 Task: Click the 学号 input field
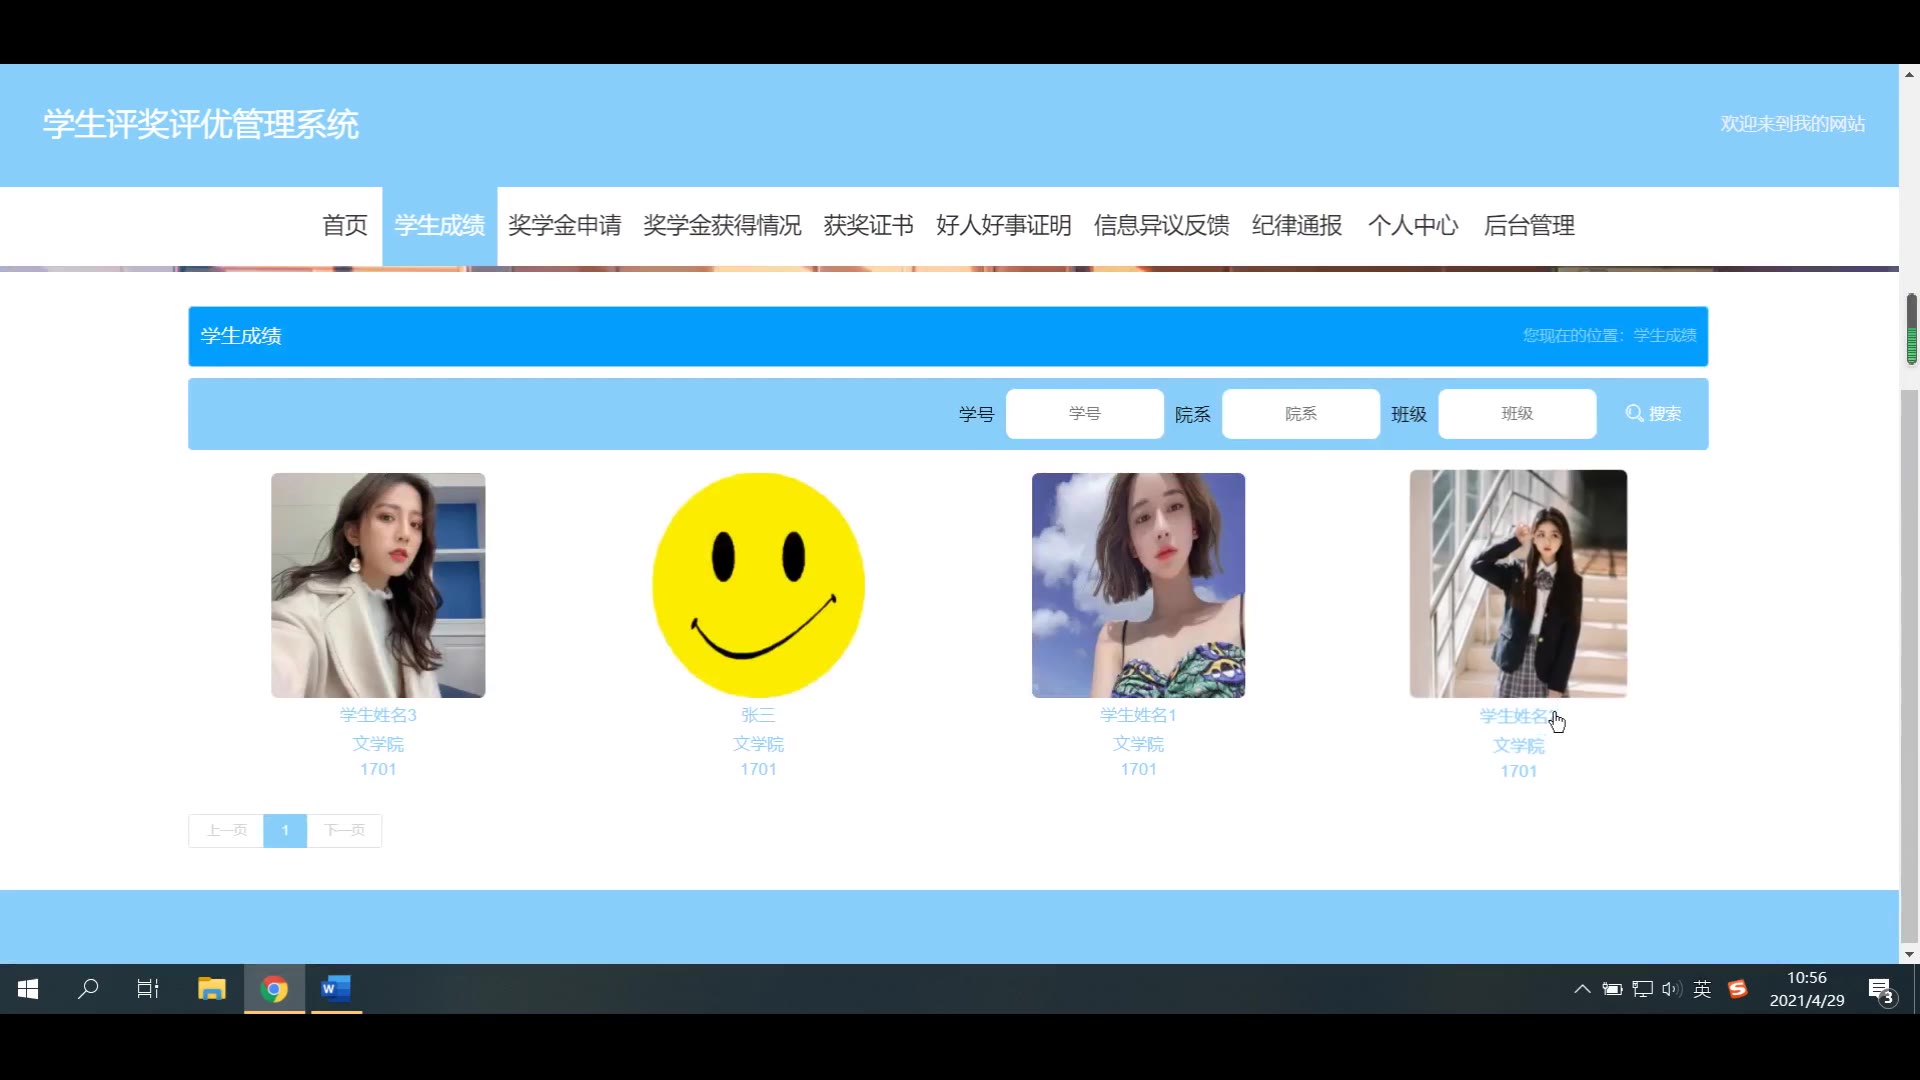click(x=1085, y=414)
